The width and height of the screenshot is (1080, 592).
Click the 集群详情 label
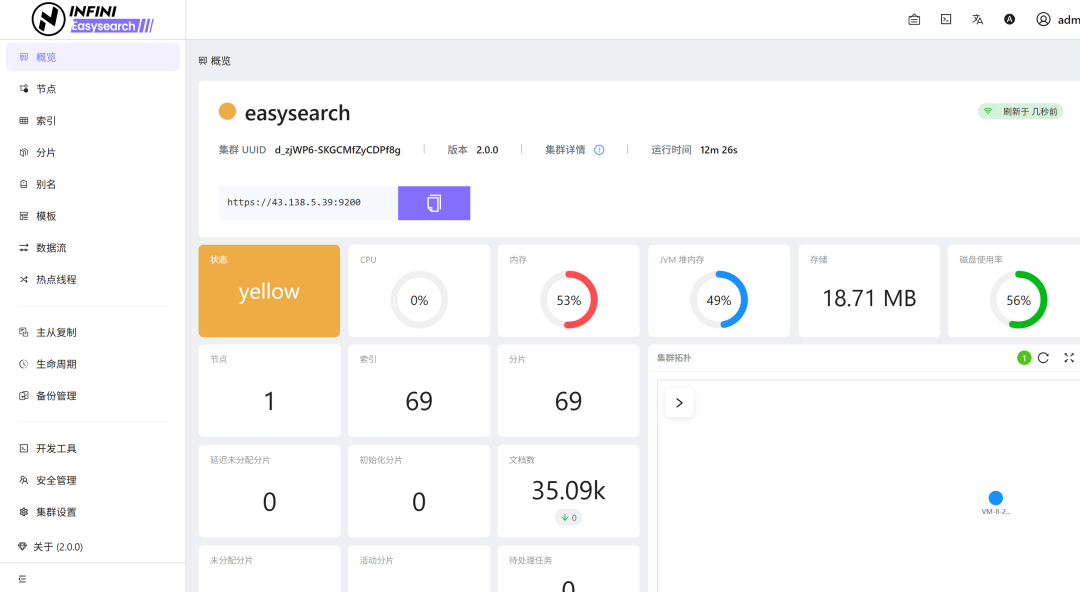pos(565,150)
